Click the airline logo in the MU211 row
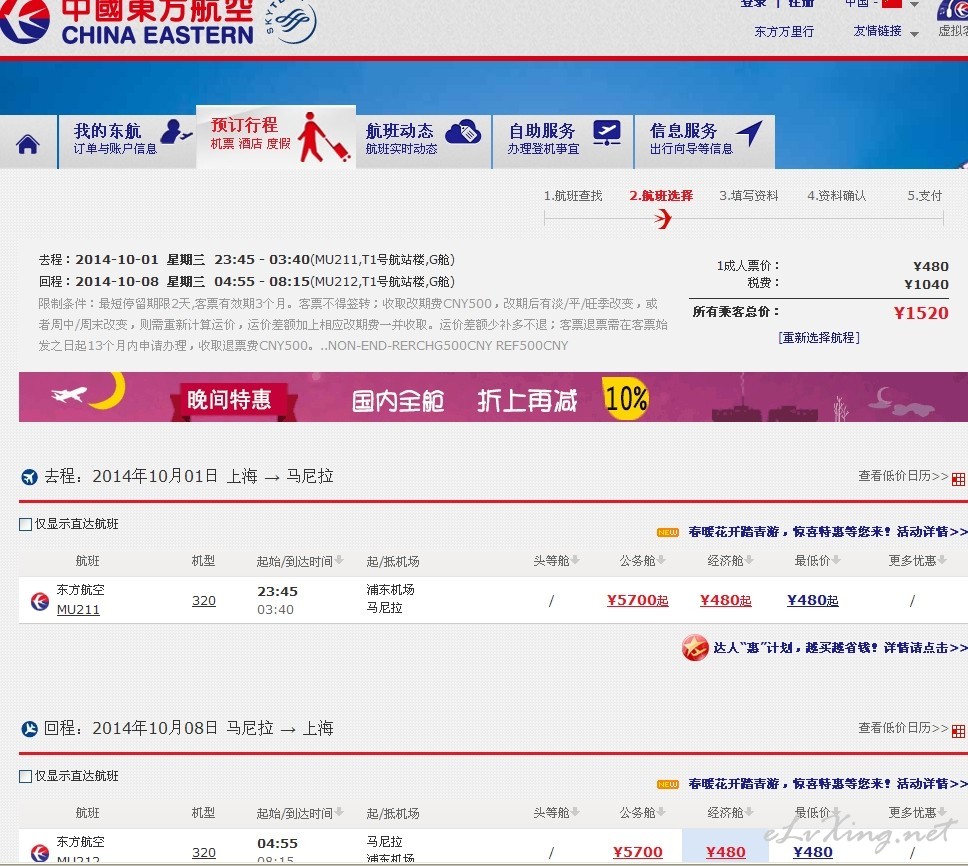Screen dimensions: 968x866 tap(40, 601)
